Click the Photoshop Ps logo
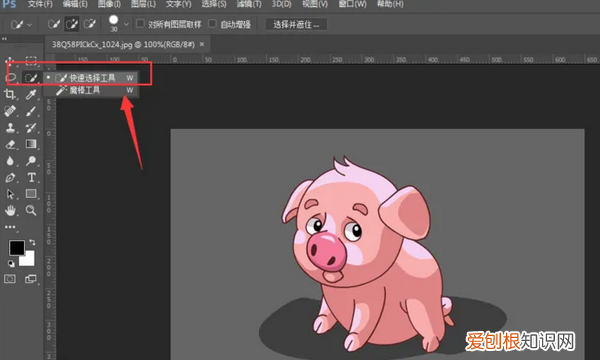Screen dimensions: 600x360 click(x=9, y=4)
